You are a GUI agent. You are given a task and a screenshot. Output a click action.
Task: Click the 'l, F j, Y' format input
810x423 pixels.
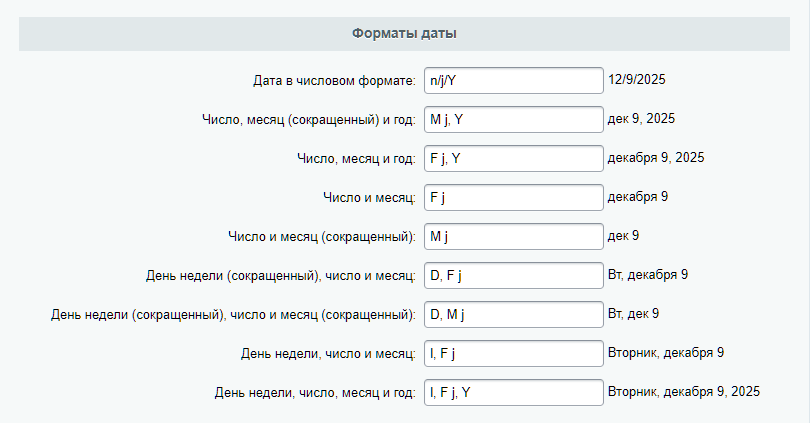513,392
